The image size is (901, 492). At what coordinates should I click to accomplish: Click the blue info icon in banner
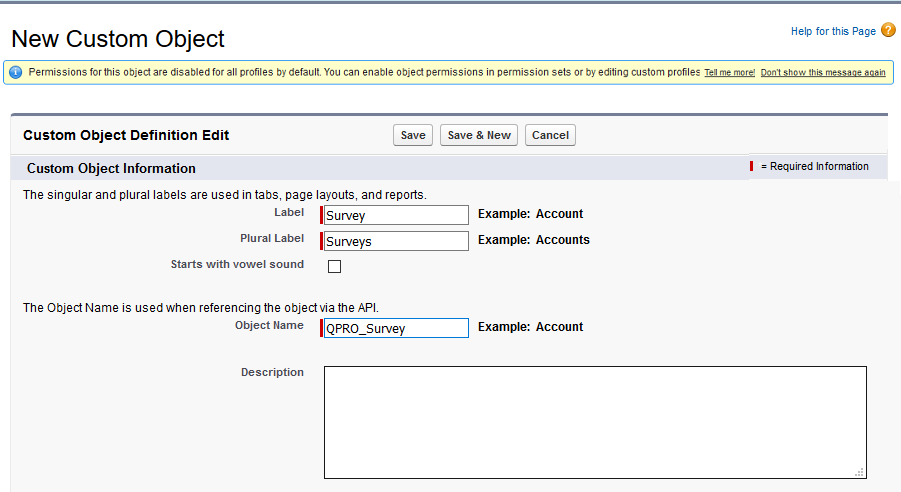point(15,73)
